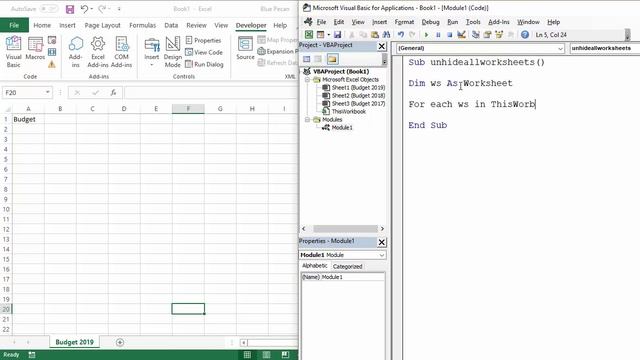Switch to Formulas ribbon tab
The width and height of the screenshot is (640, 360).
[x=142, y=25]
